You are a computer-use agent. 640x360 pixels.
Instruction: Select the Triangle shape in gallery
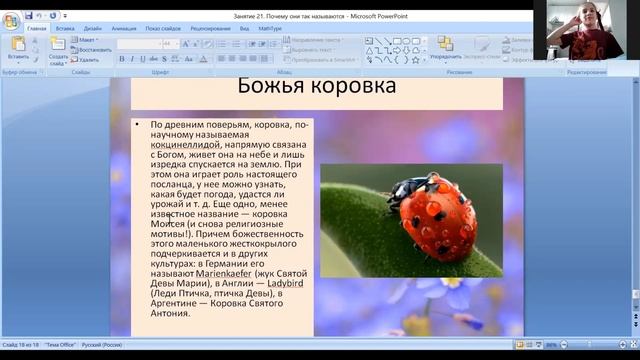coord(369,51)
